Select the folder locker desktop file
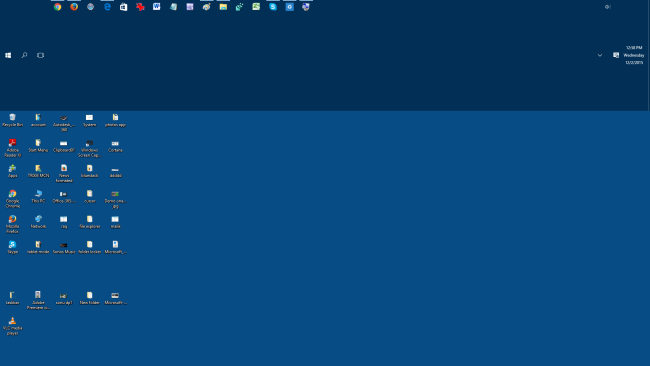The width and height of the screenshot is (650, 366). 90,247
